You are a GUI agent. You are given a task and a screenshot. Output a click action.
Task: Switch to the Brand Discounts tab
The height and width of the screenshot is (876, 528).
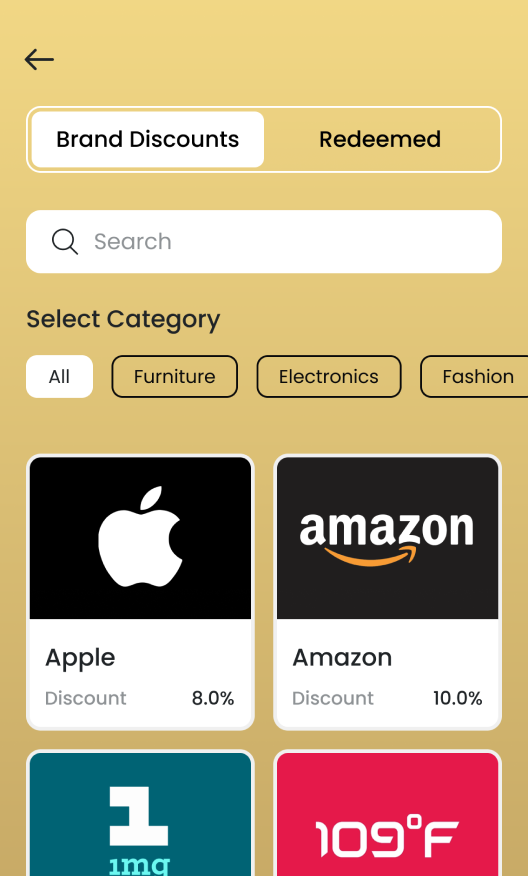click(148, 140)
